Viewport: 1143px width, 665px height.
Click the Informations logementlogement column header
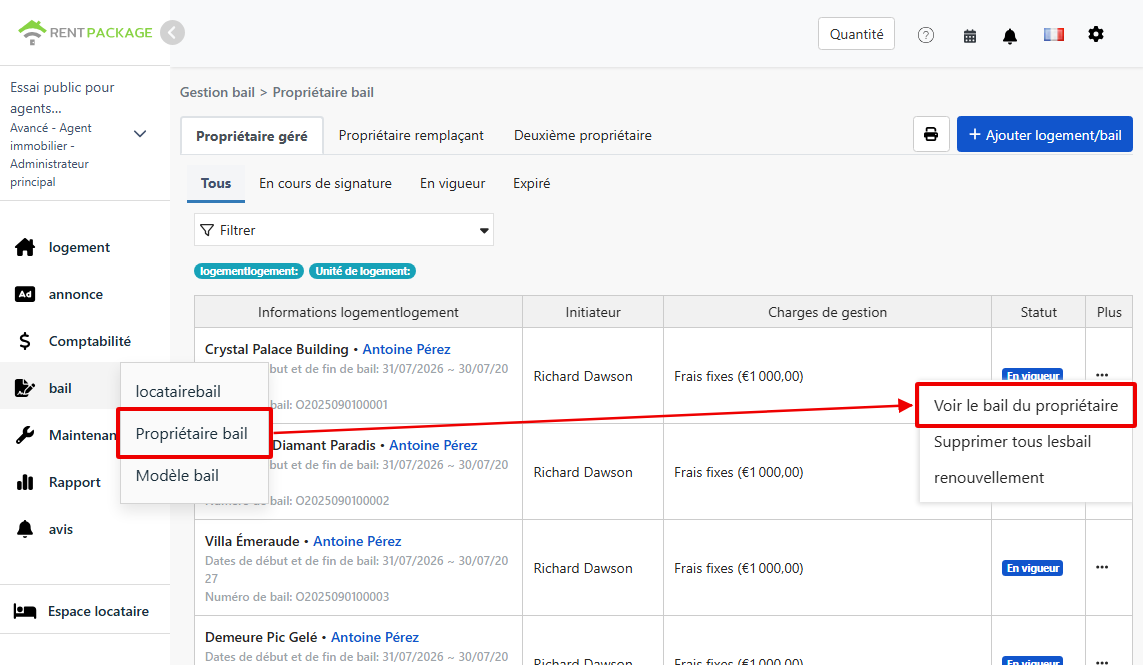[x=358, y=312]
